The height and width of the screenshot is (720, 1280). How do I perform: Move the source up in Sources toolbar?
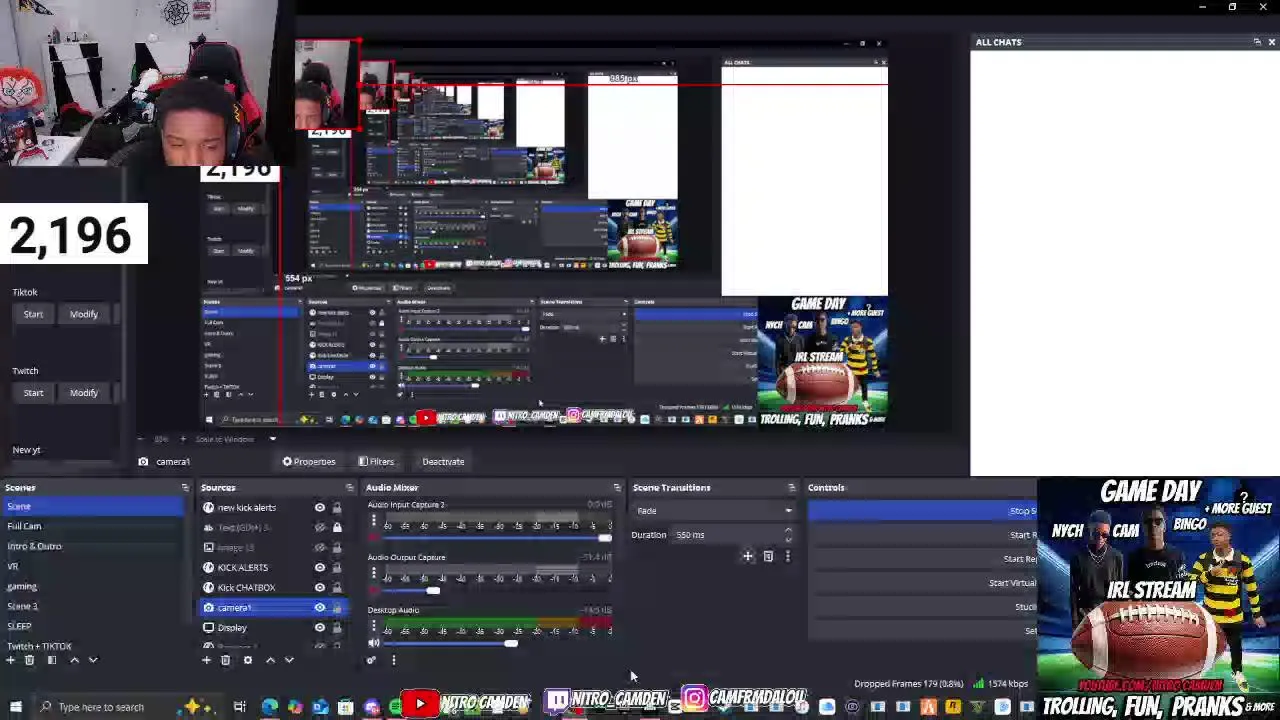[270, 660]
